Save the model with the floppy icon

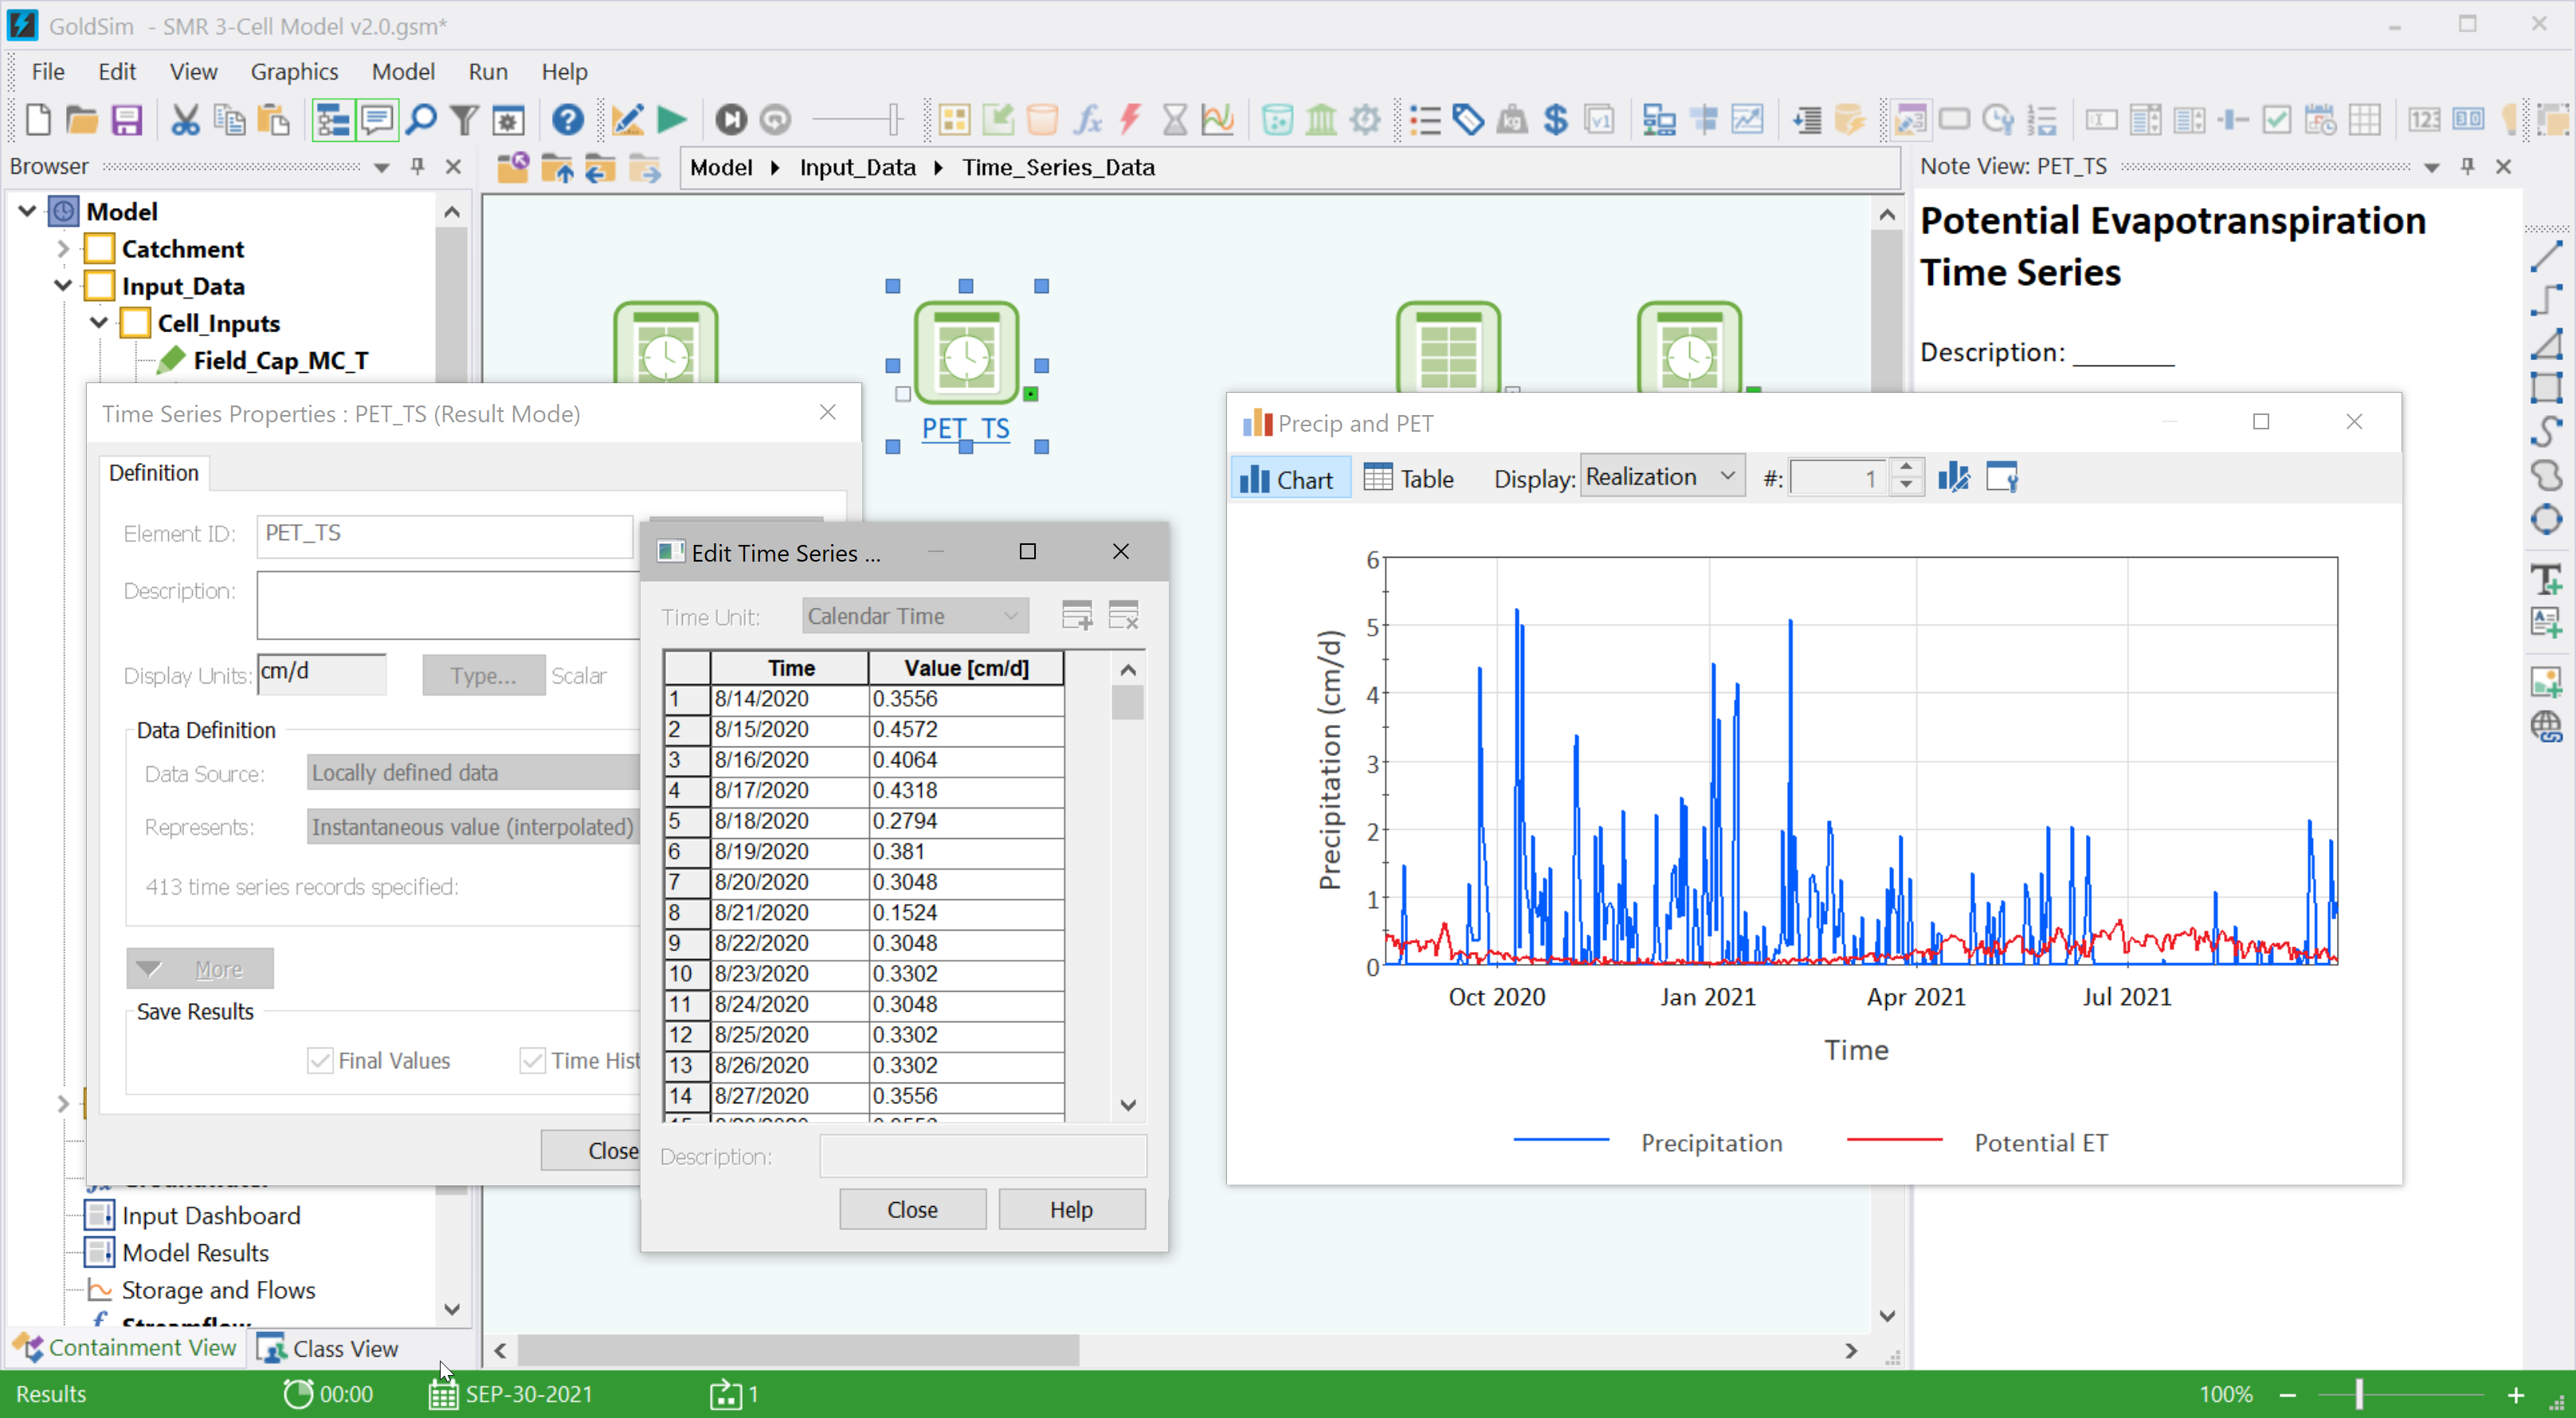click(x=126, y=120)
